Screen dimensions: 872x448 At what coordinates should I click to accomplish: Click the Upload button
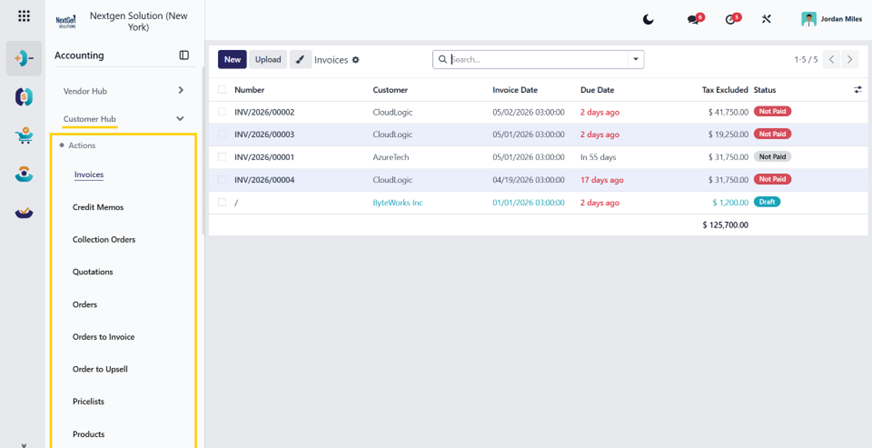coord(268,59)
